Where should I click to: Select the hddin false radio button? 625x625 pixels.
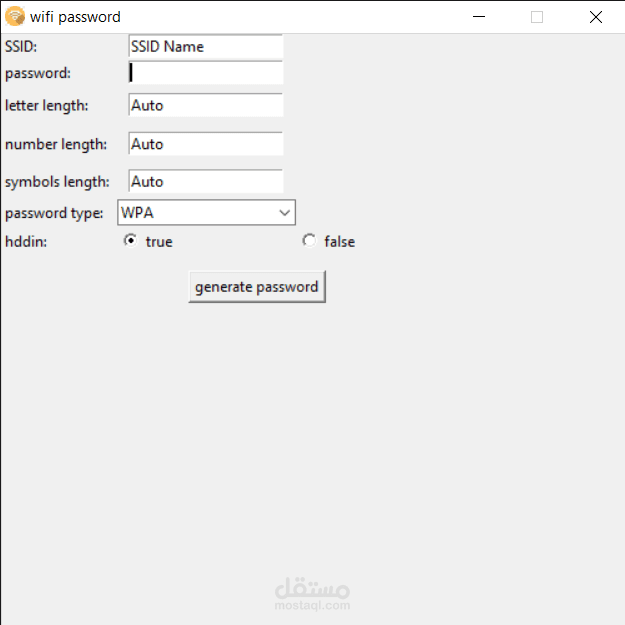pyautogui.click(x=309, y=241)
